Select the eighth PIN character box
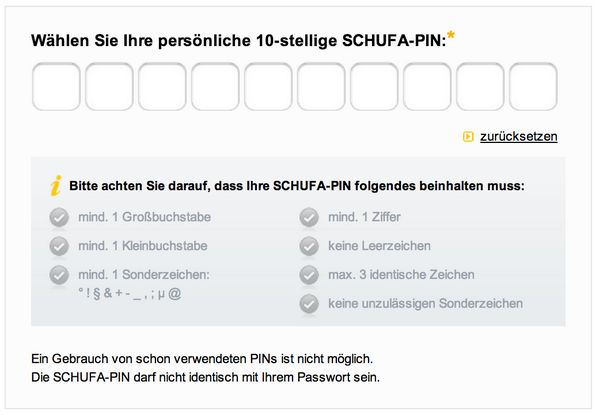This screenshot has width=599, height=415. point(427,87)
